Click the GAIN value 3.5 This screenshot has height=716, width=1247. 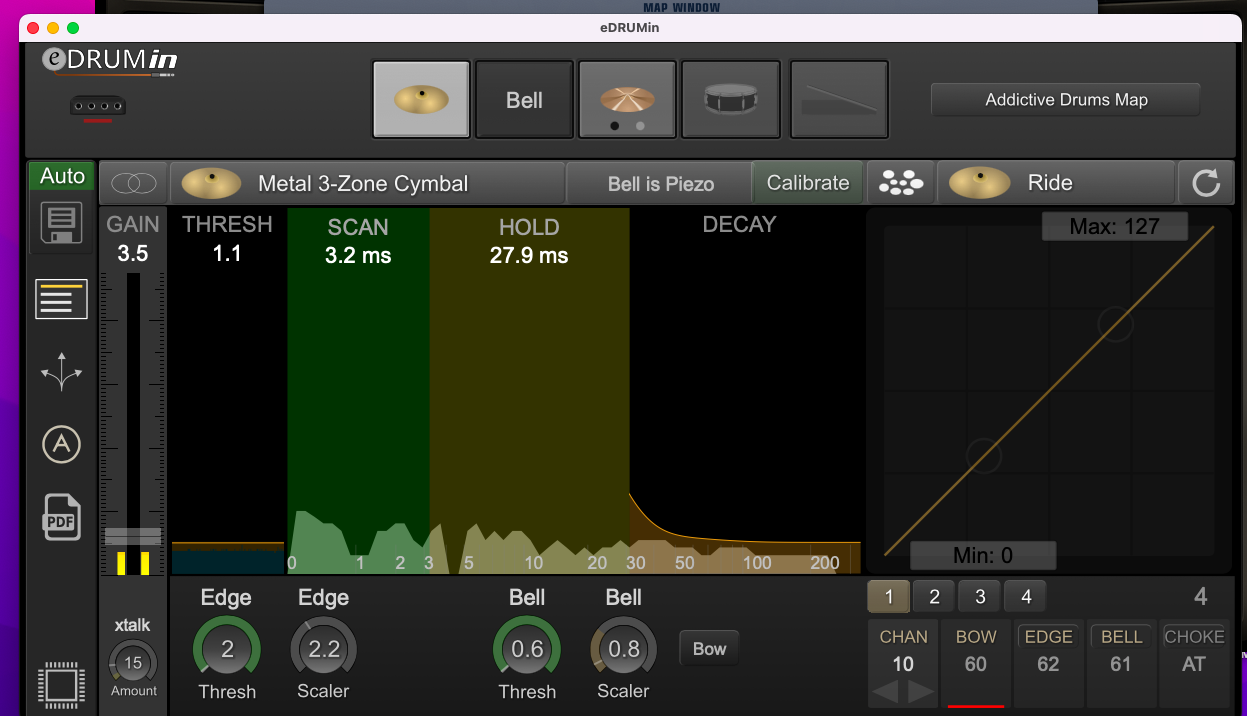pos(133,254)
